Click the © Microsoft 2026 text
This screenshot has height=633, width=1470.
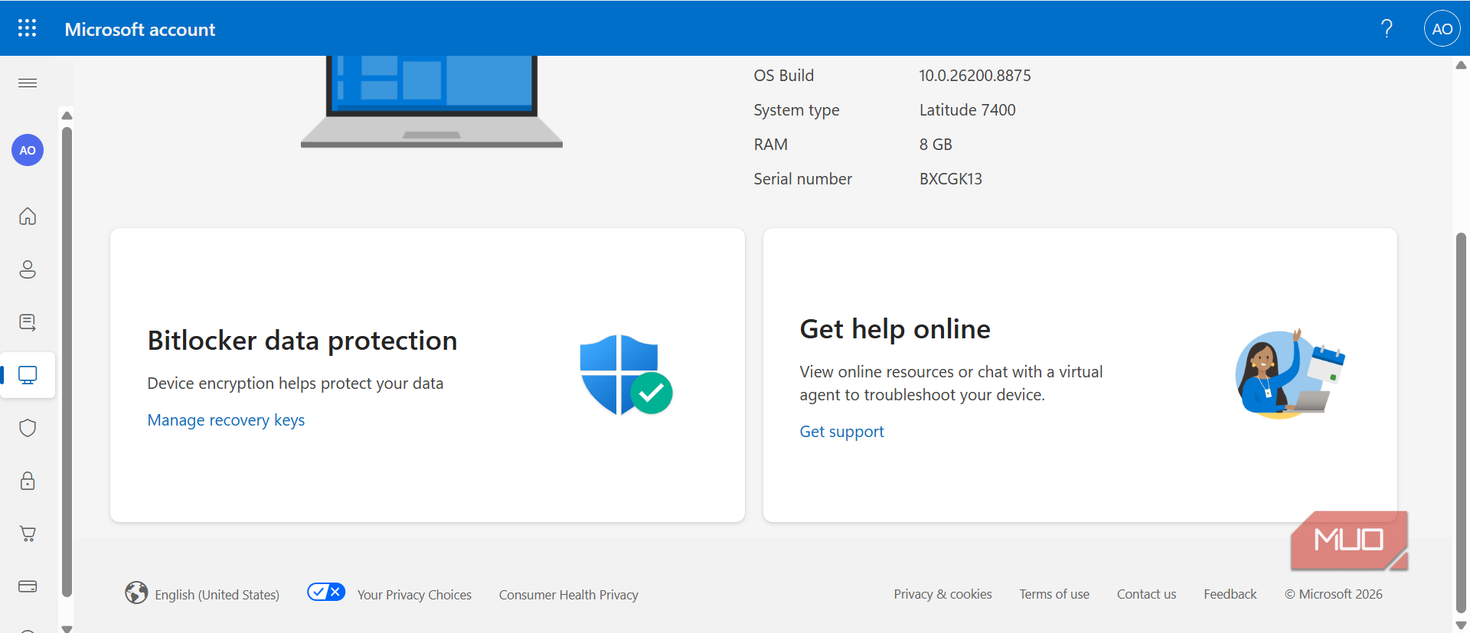[x=1333, y=594]
